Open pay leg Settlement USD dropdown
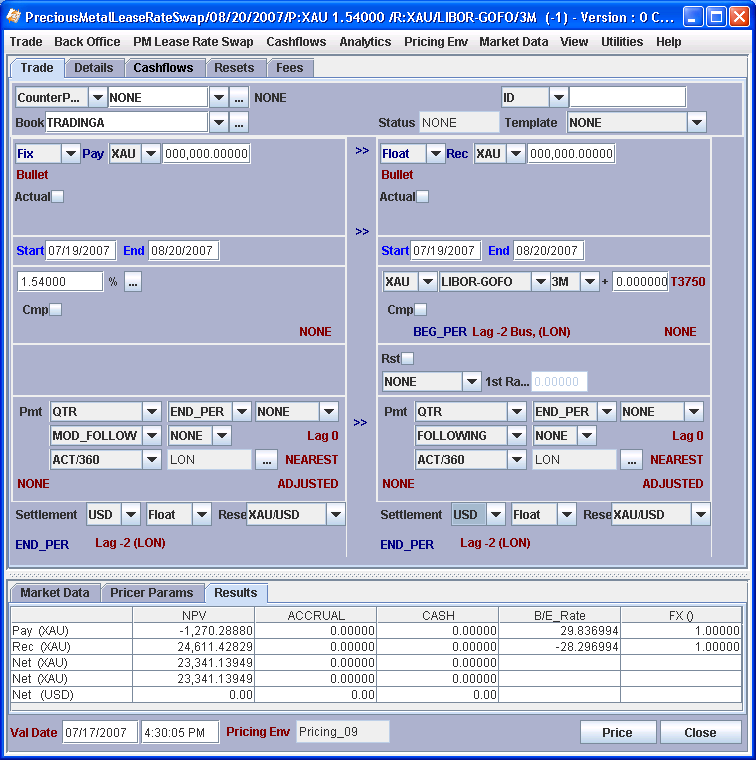This screenshot has height=760, width=756. [x=130, y=515]
